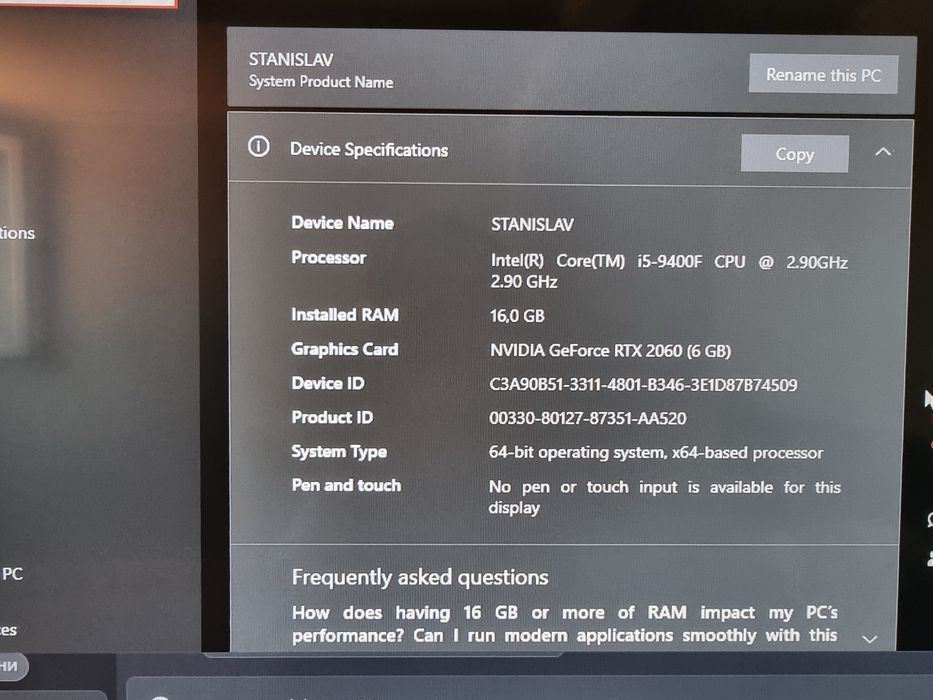Select Installed RAM value 16,0 GB

pos(517,315)
